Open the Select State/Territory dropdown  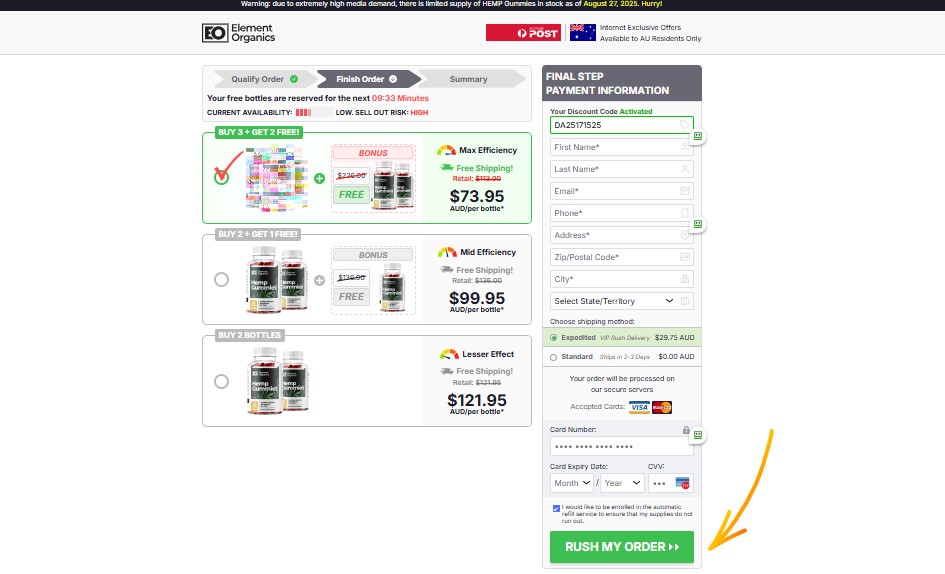click(614, 301)
